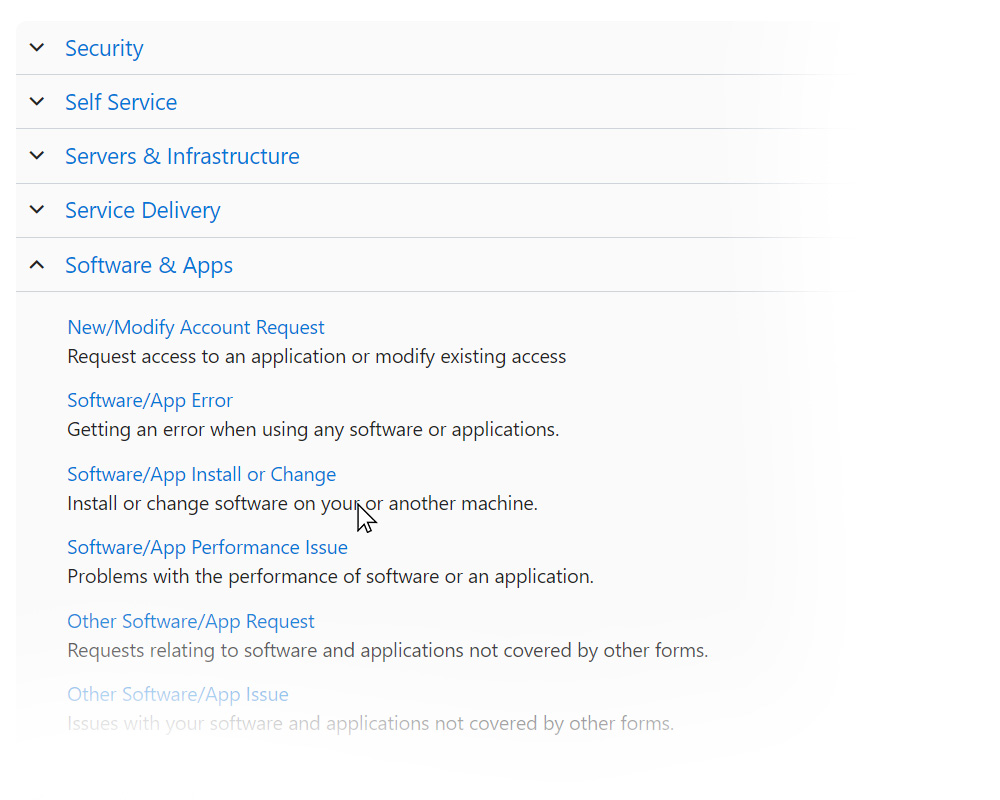Click the Software & Apps heading text
The image size is (1000, 800).
[x=149, y=265]
